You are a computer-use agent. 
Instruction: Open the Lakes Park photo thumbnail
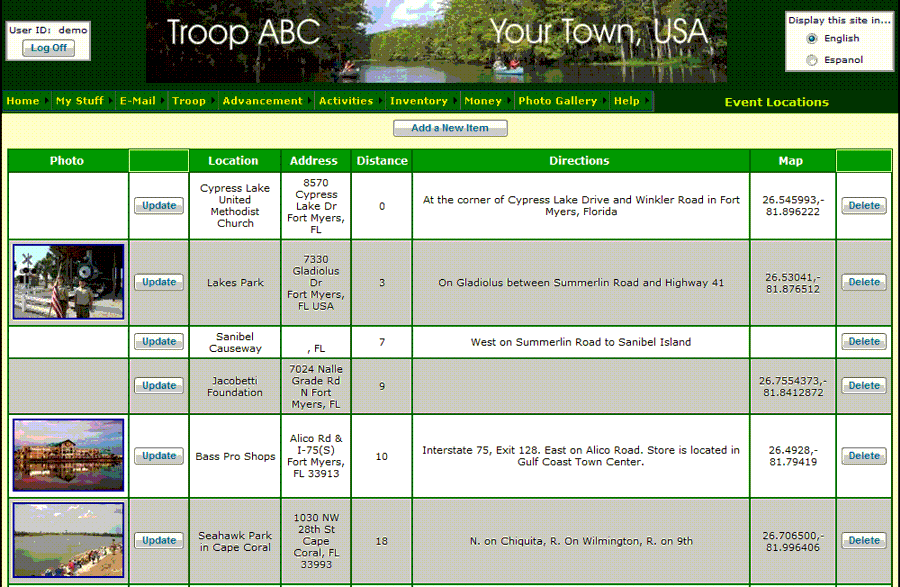[68, 282]
